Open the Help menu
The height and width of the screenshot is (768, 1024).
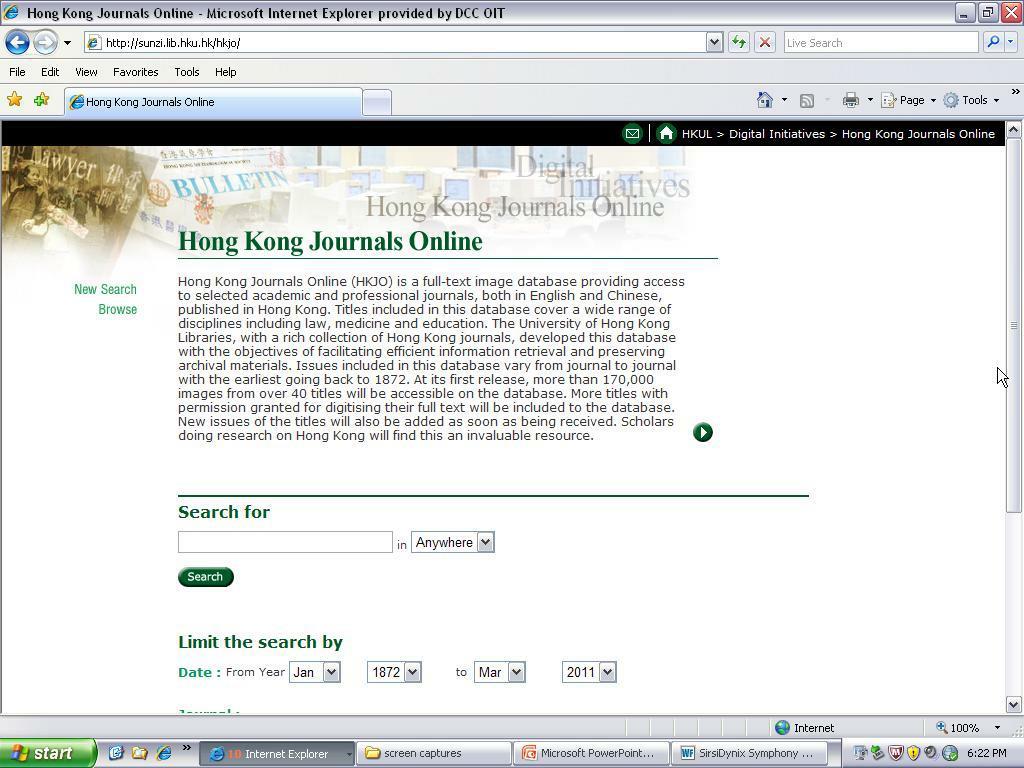tap(225, 72)
